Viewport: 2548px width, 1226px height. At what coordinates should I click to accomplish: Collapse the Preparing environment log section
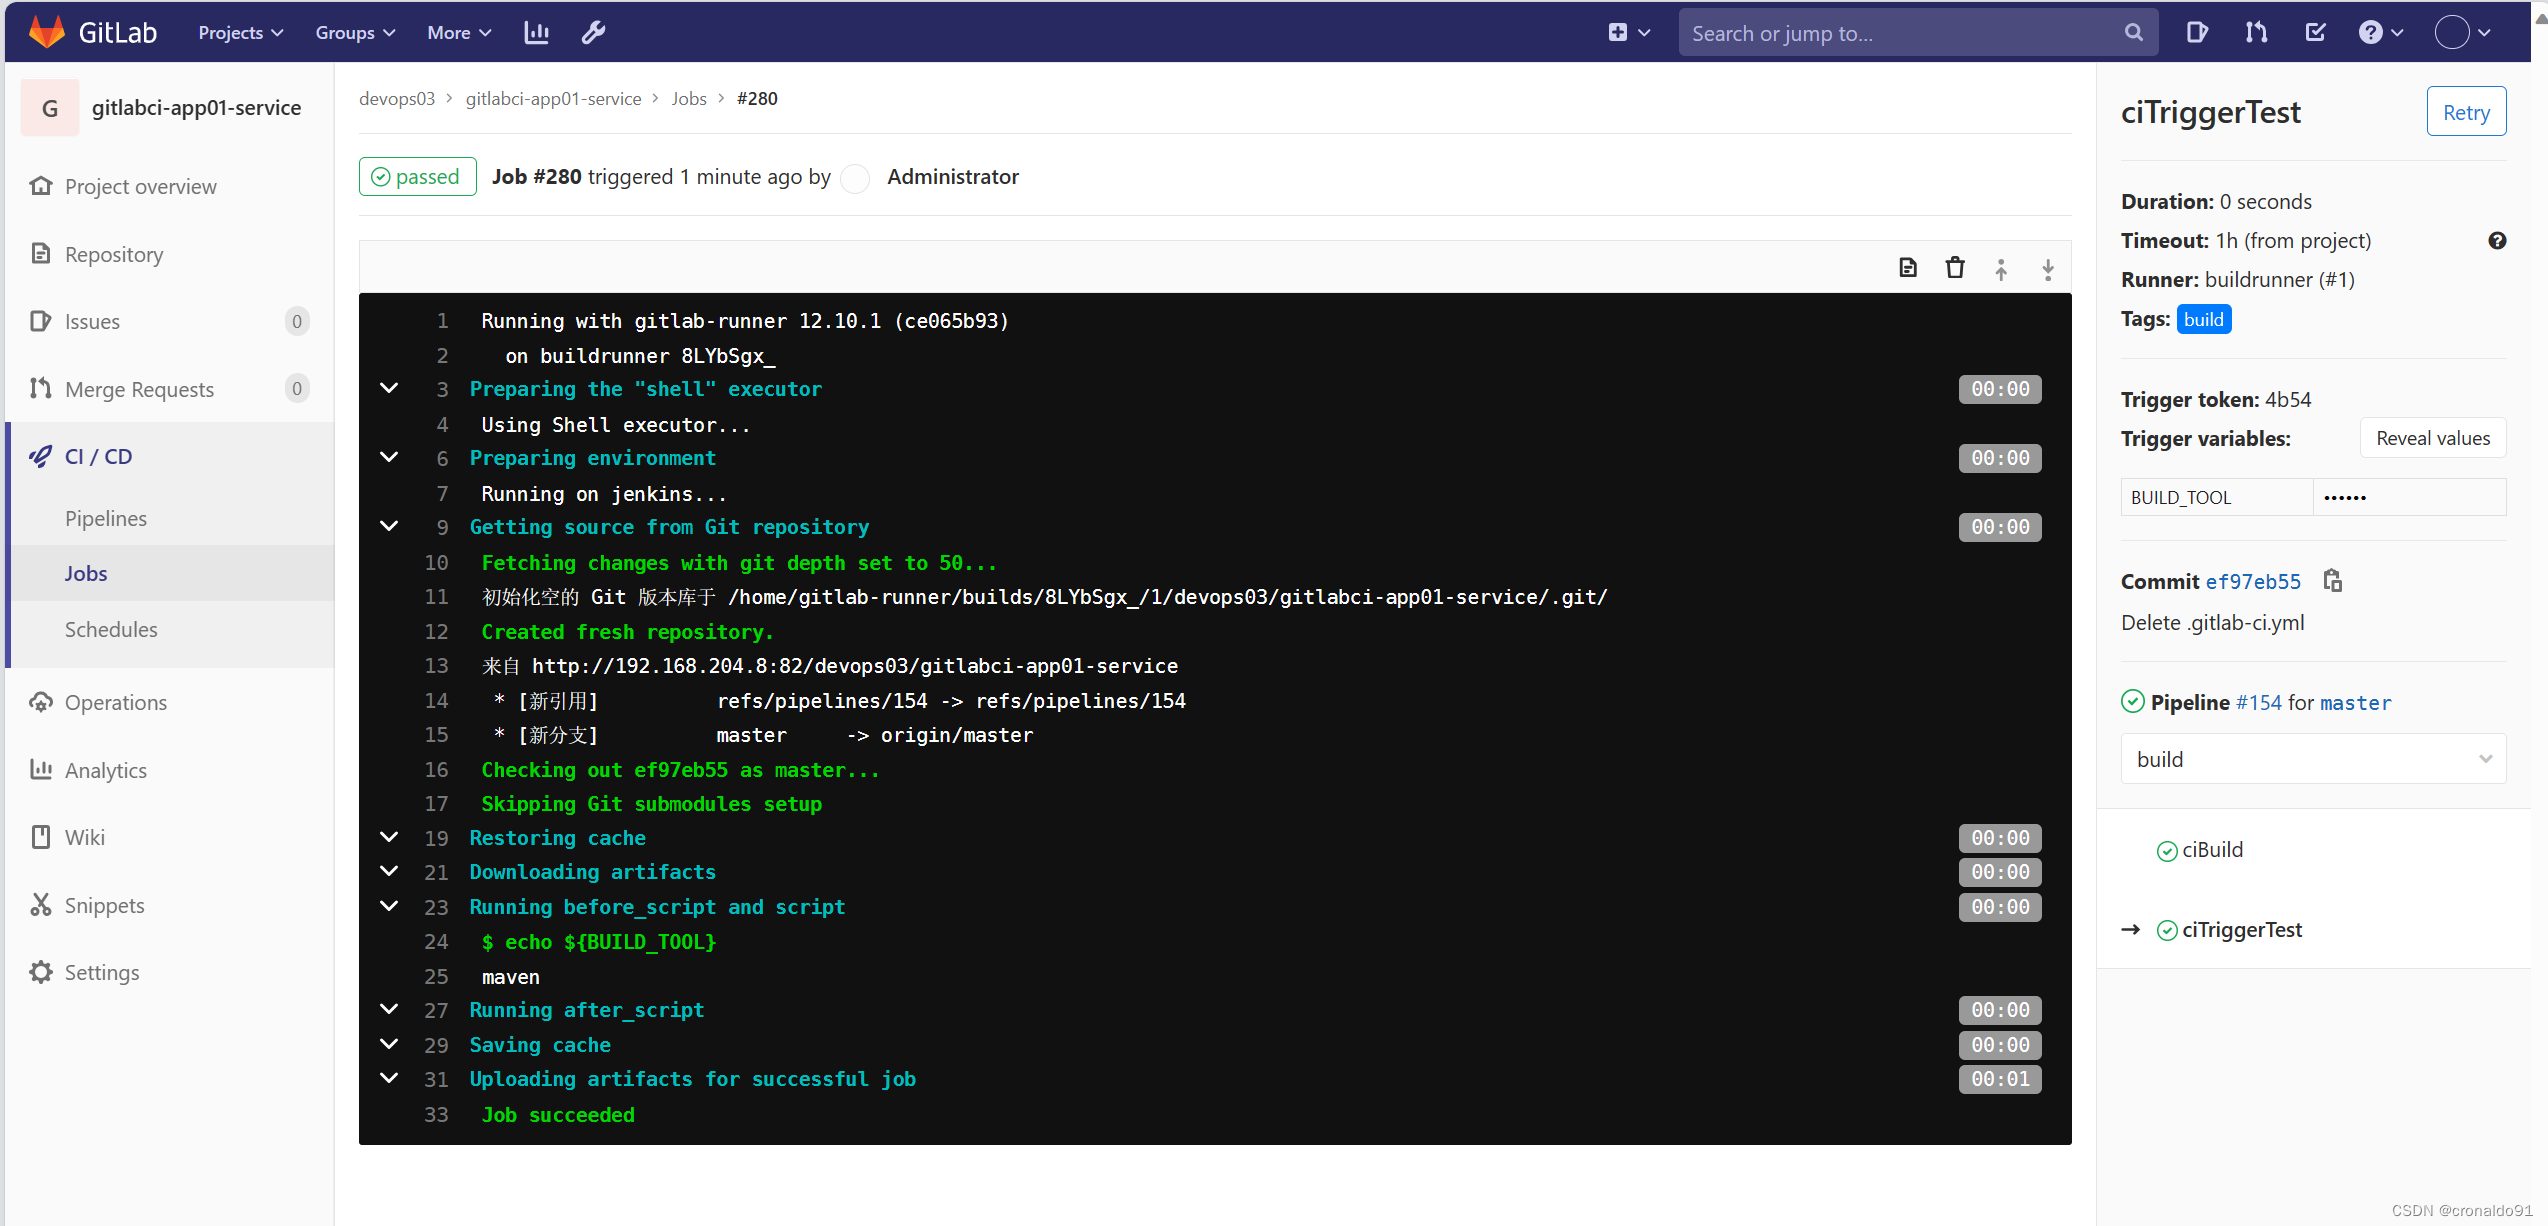point(389,458)
